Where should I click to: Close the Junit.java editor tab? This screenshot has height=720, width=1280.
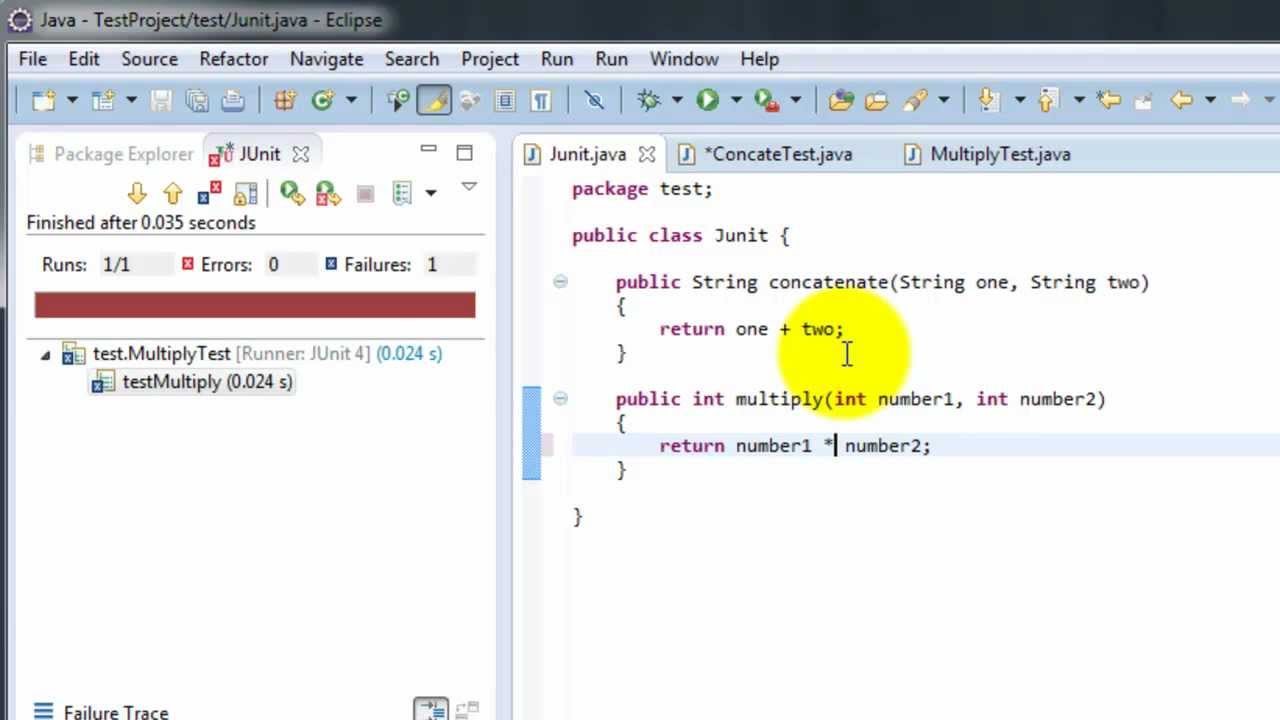647,154
